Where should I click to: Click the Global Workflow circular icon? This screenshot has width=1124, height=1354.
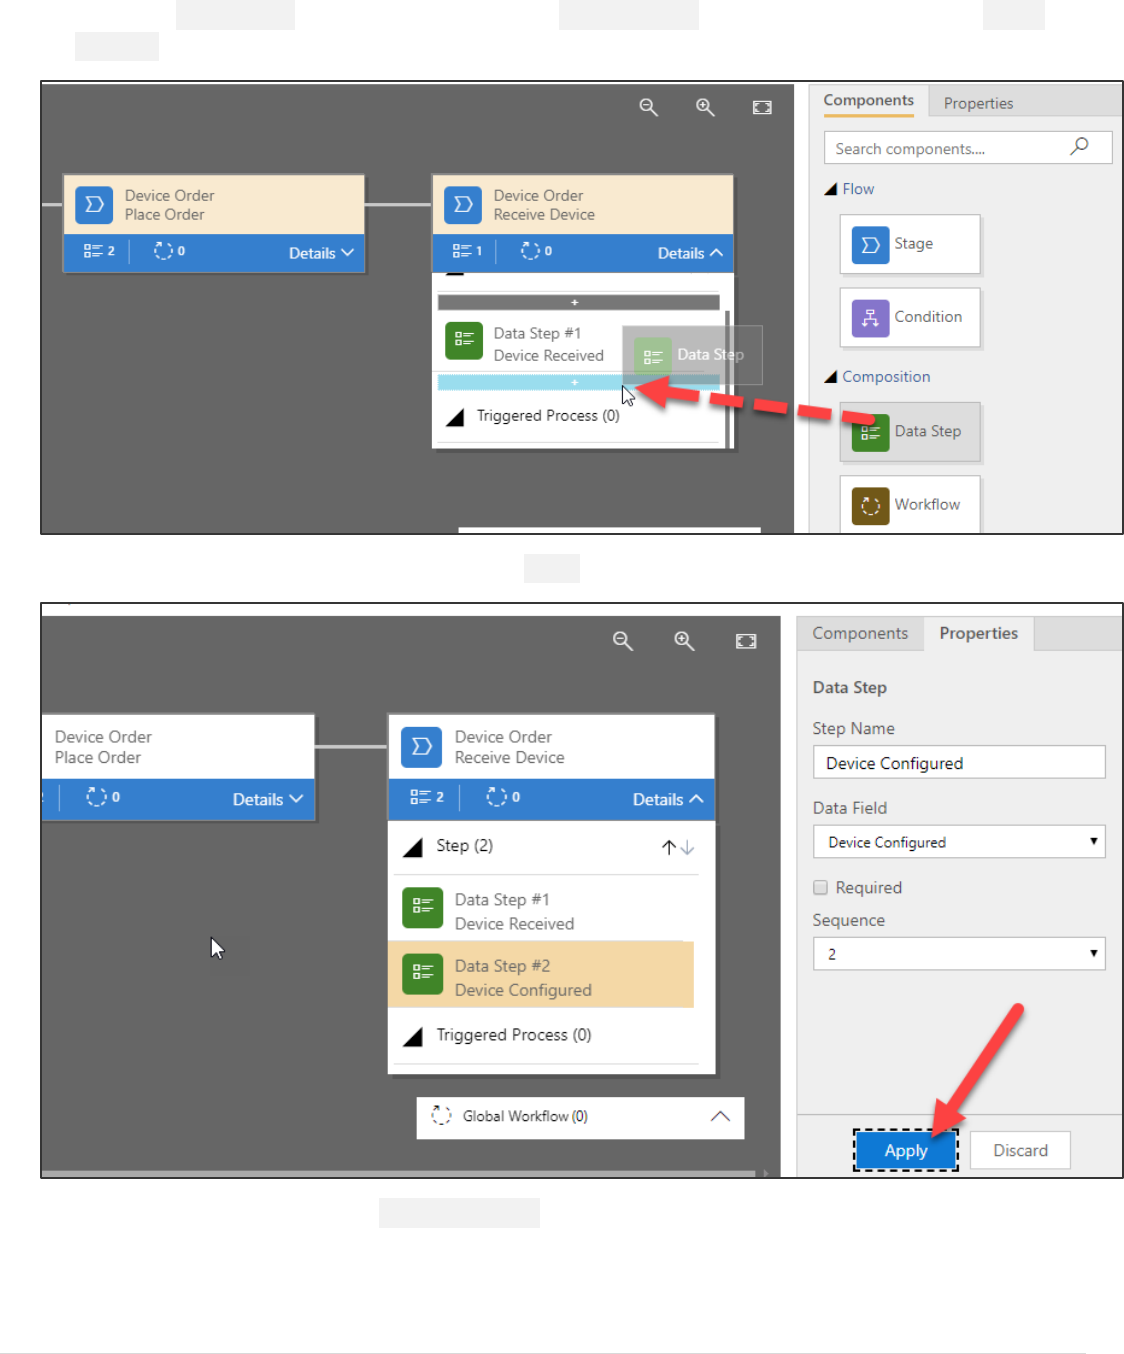pos(441,1115)
